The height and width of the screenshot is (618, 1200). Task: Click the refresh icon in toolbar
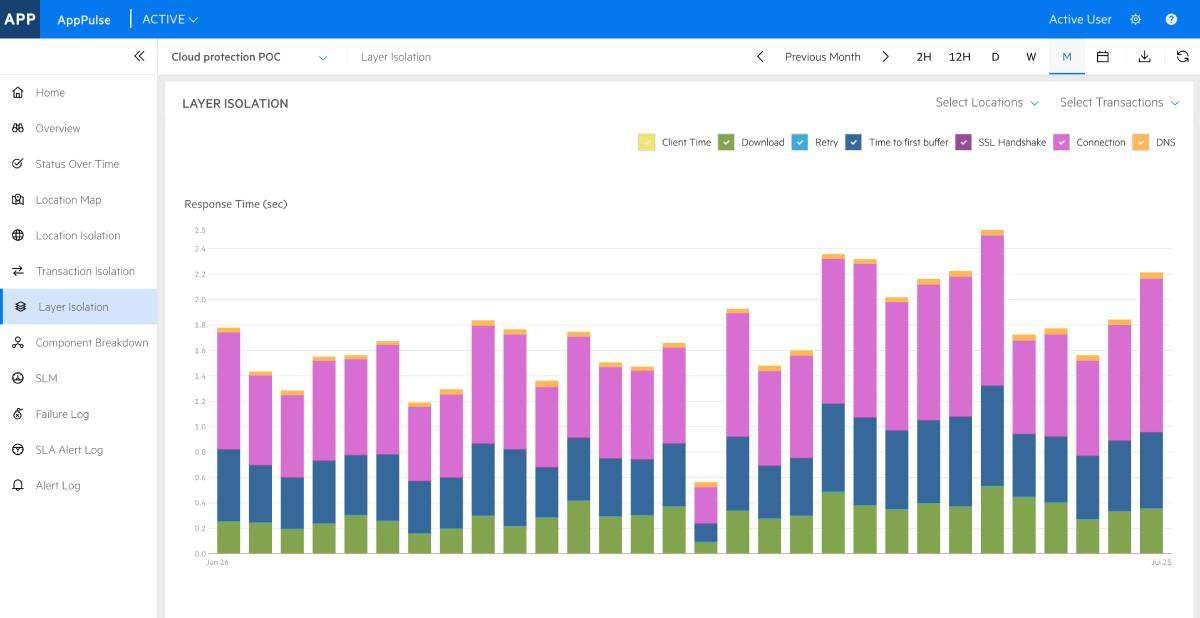pos(1182,57)
